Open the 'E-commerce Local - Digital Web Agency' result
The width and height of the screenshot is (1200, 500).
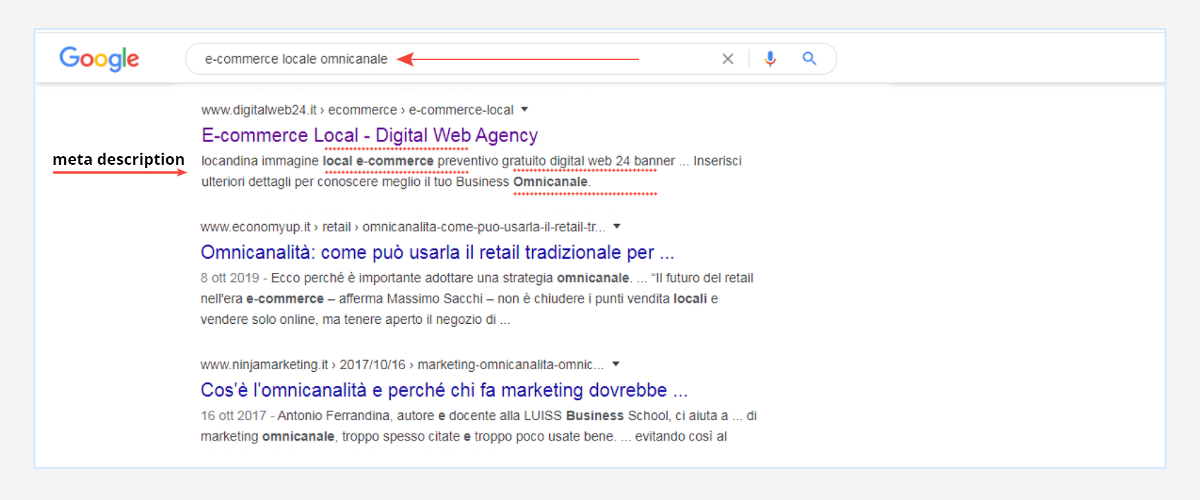[x=370, y=135]
